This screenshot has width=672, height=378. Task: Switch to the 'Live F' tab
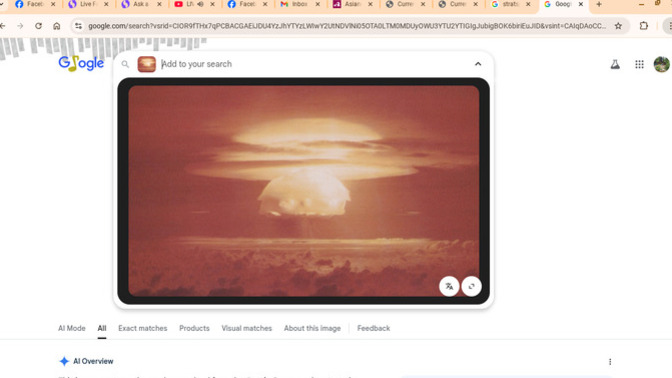[x=88, y=4]
